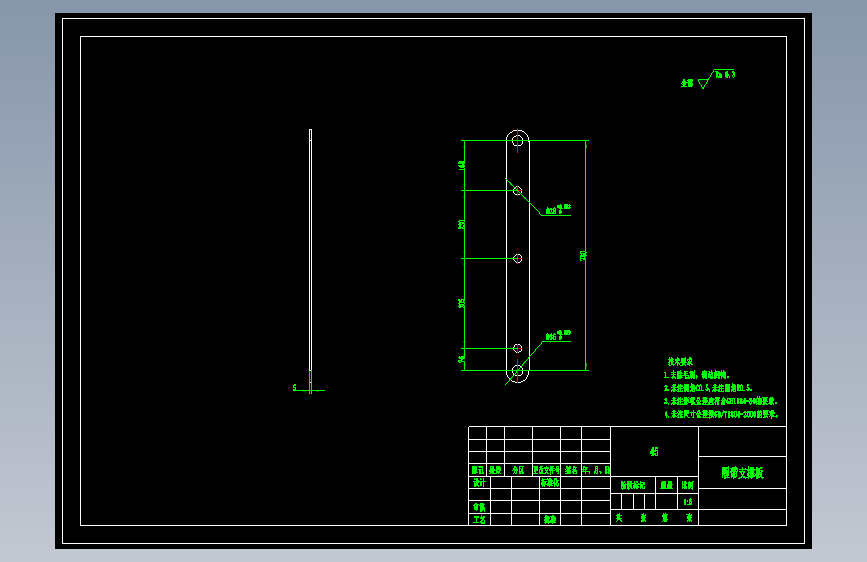Screen dimensions: 867x562
Task: Select the 1:5 scale value cell
Action: pos(688,502)
